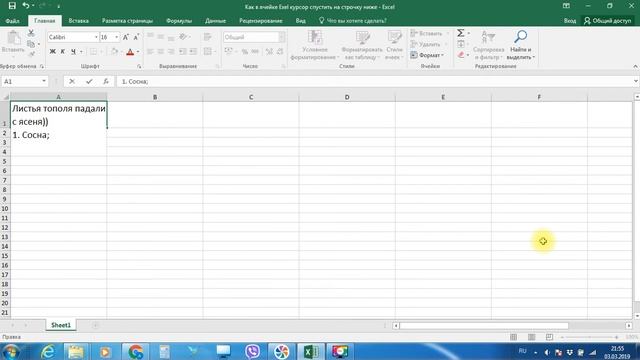
Task: Toggle Underline (Ч) formatting
Action: (73, 52)
